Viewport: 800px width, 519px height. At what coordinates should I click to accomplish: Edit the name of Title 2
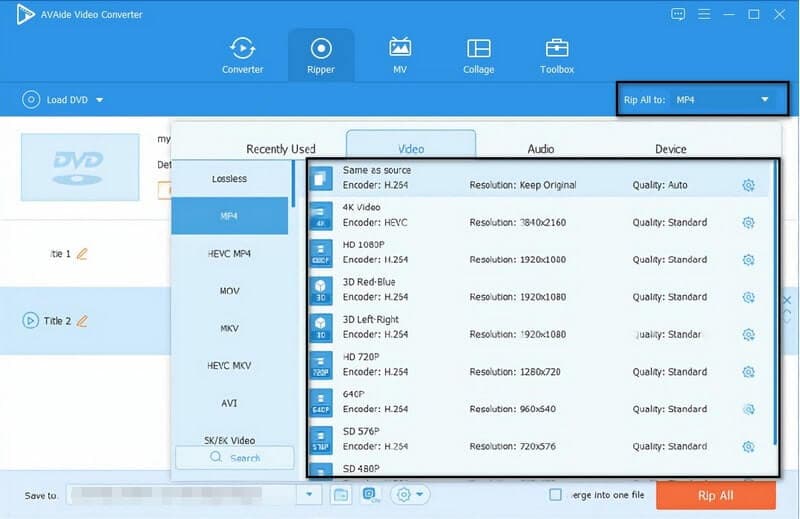(82, 321)
